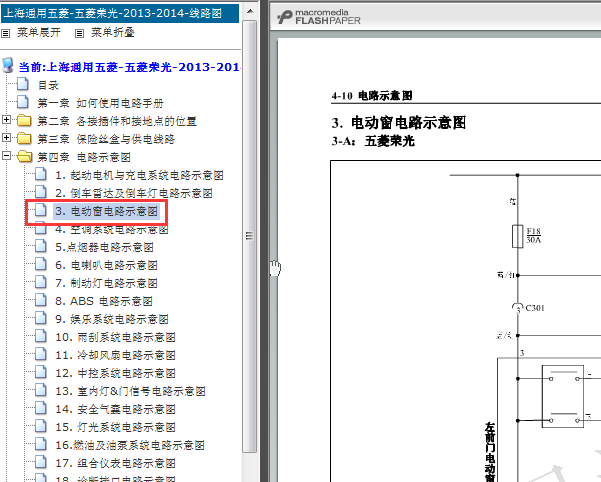Open the 当前:上海通用五菱-五菱荣光 root link
The height and width of the screenshot is (482, 601).
tap(130, 67)
